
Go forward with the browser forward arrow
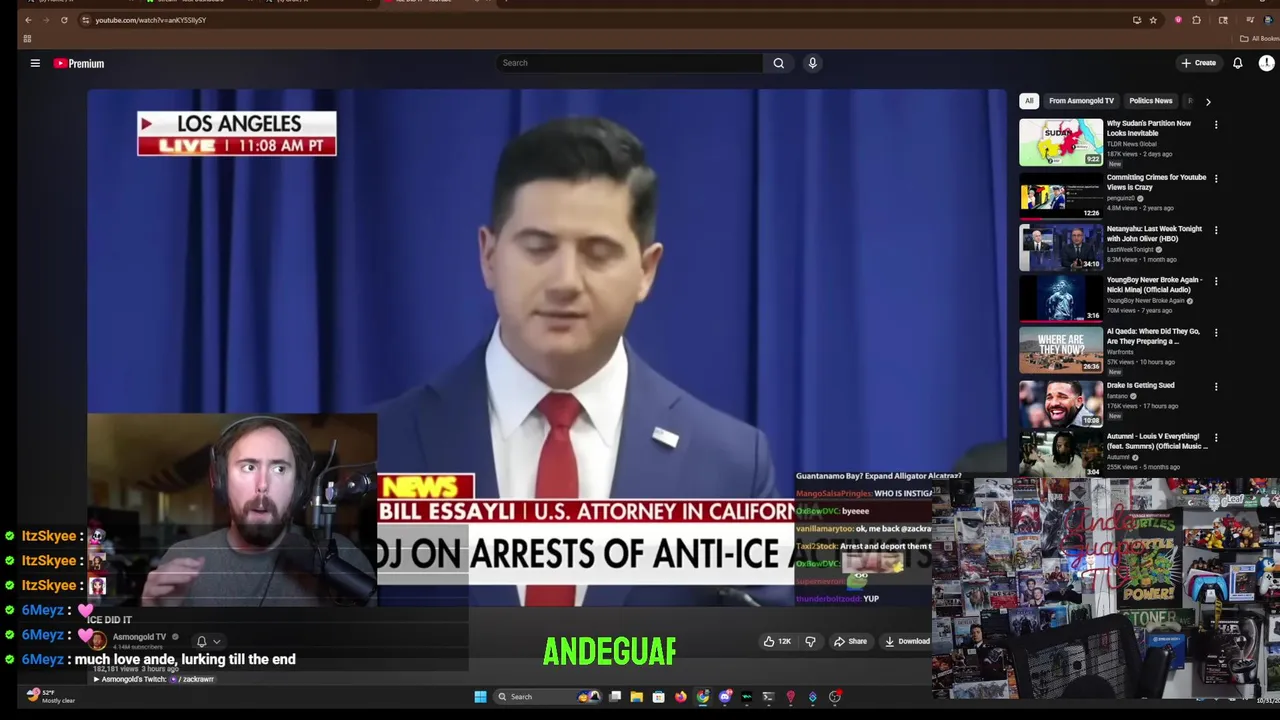[46, 20]
